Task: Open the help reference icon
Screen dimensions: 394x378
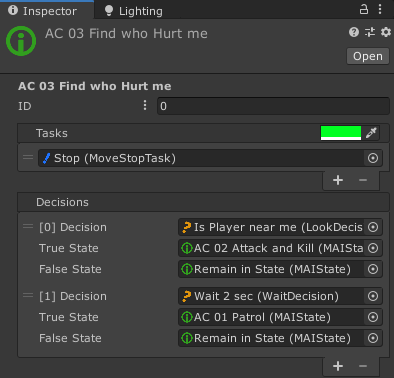Action: click(354, 32)
